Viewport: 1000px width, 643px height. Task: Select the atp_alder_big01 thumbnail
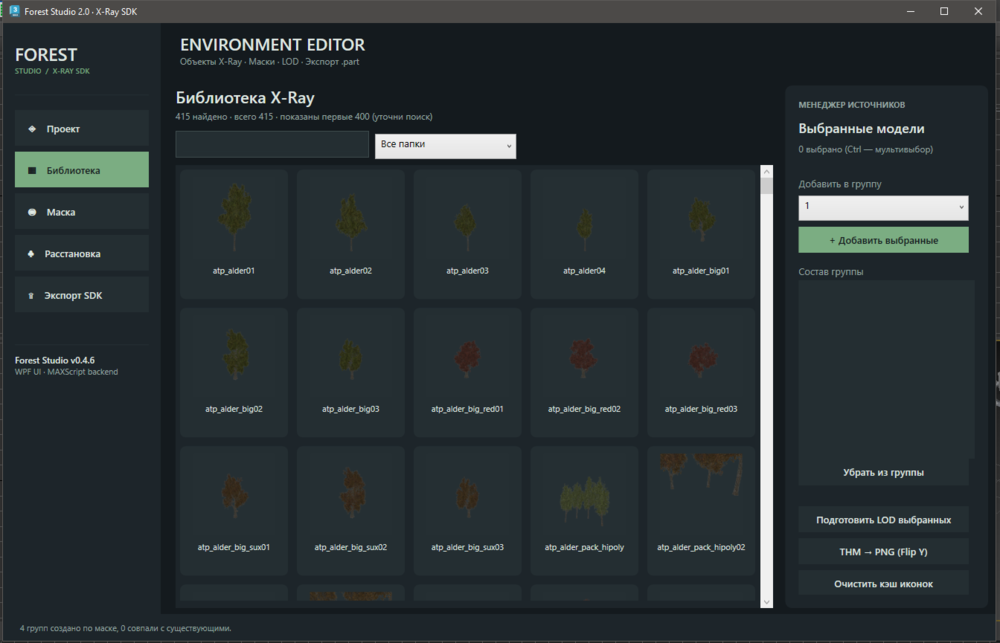point(701,233)
